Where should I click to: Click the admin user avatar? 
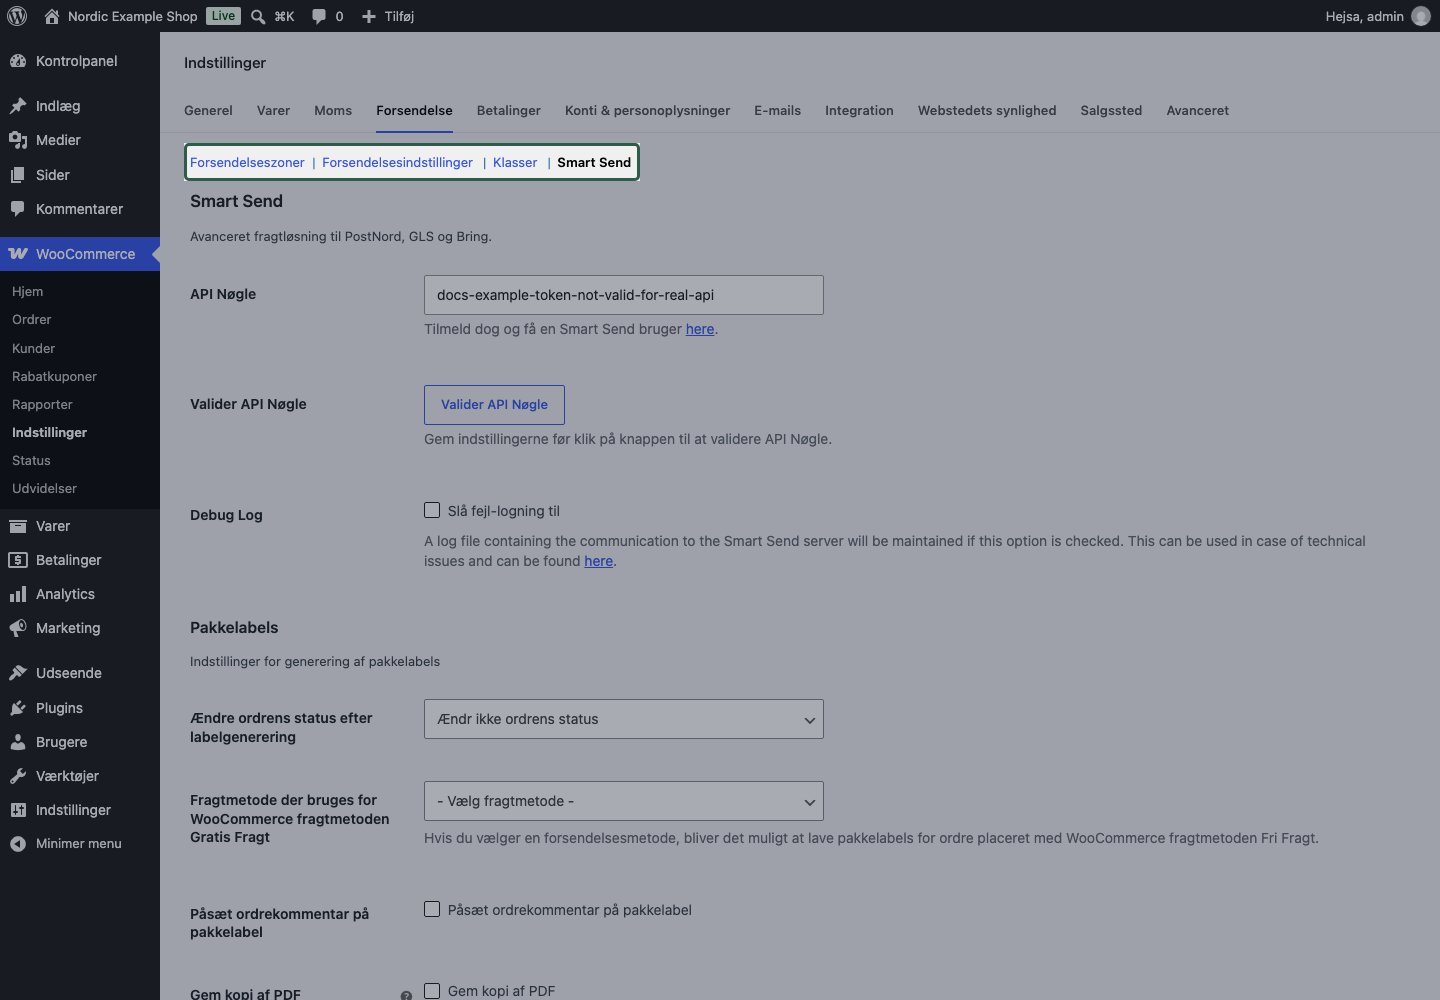1421,16
